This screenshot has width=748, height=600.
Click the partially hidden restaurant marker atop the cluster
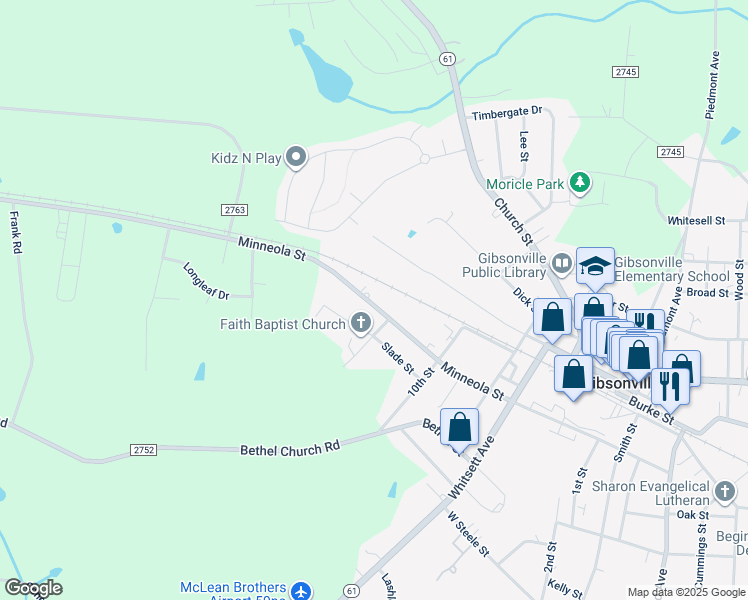[645, 319]
